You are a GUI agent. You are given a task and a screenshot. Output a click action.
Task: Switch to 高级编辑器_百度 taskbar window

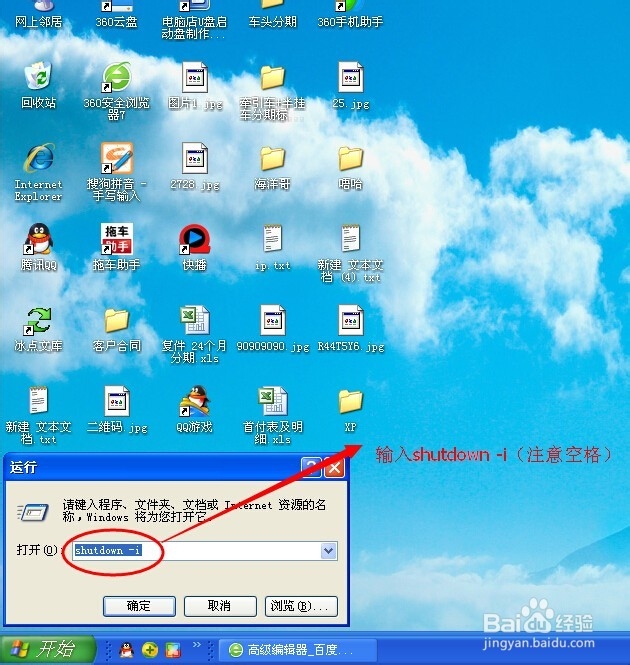tap(297, 649)
